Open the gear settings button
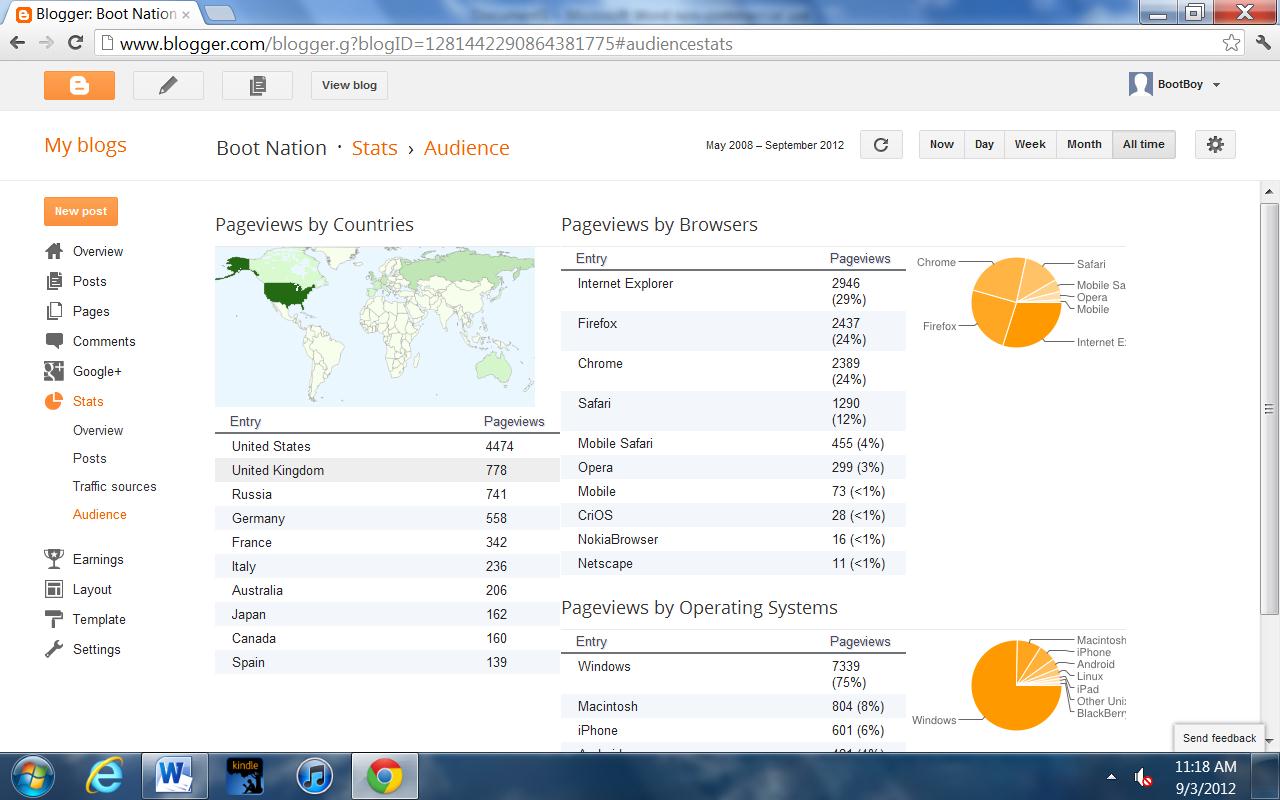Image resolution: width=1280 pixels, height=800 pixels. point(1215,144)
